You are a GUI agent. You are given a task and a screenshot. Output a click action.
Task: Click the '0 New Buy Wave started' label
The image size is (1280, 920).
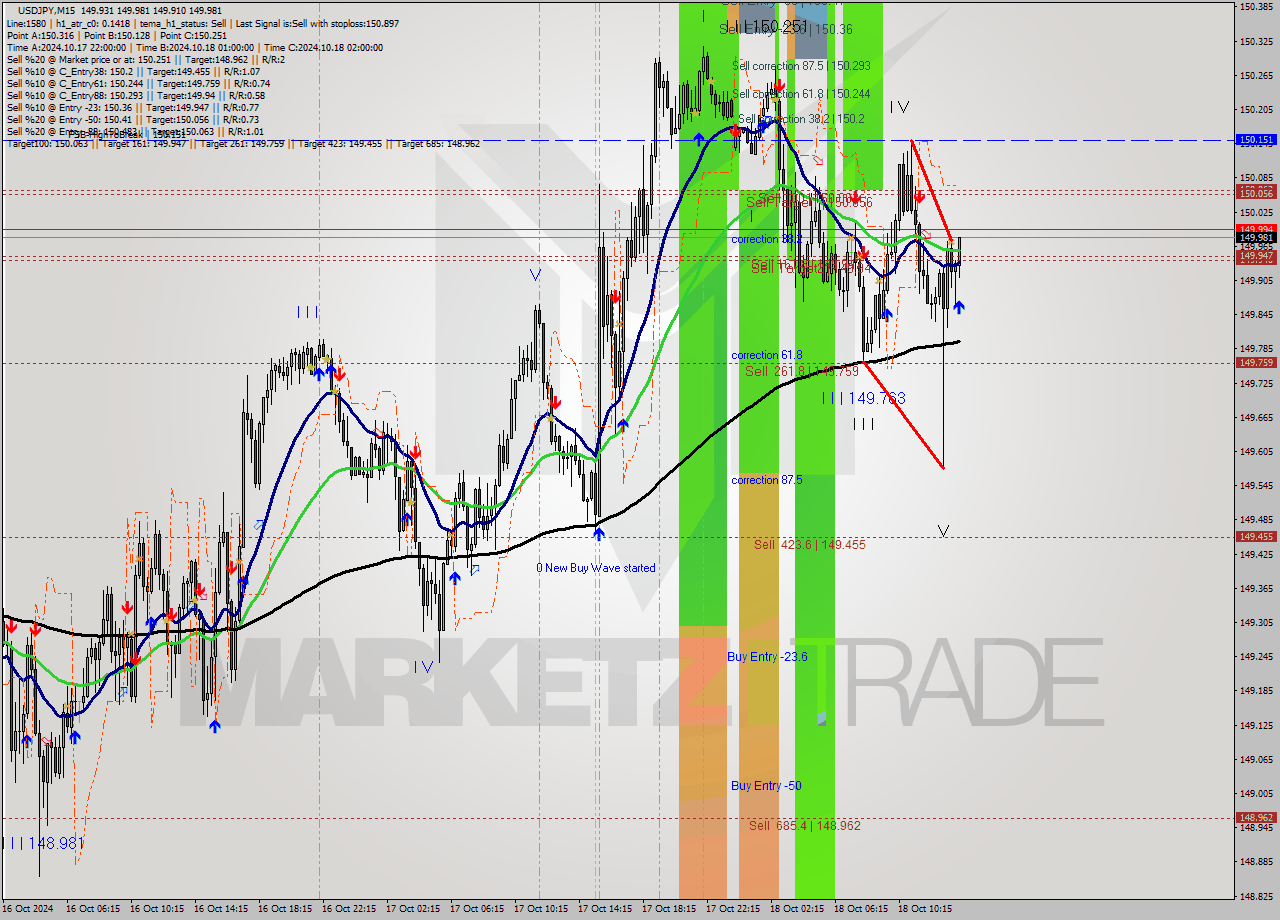click(x=596, y=568)
